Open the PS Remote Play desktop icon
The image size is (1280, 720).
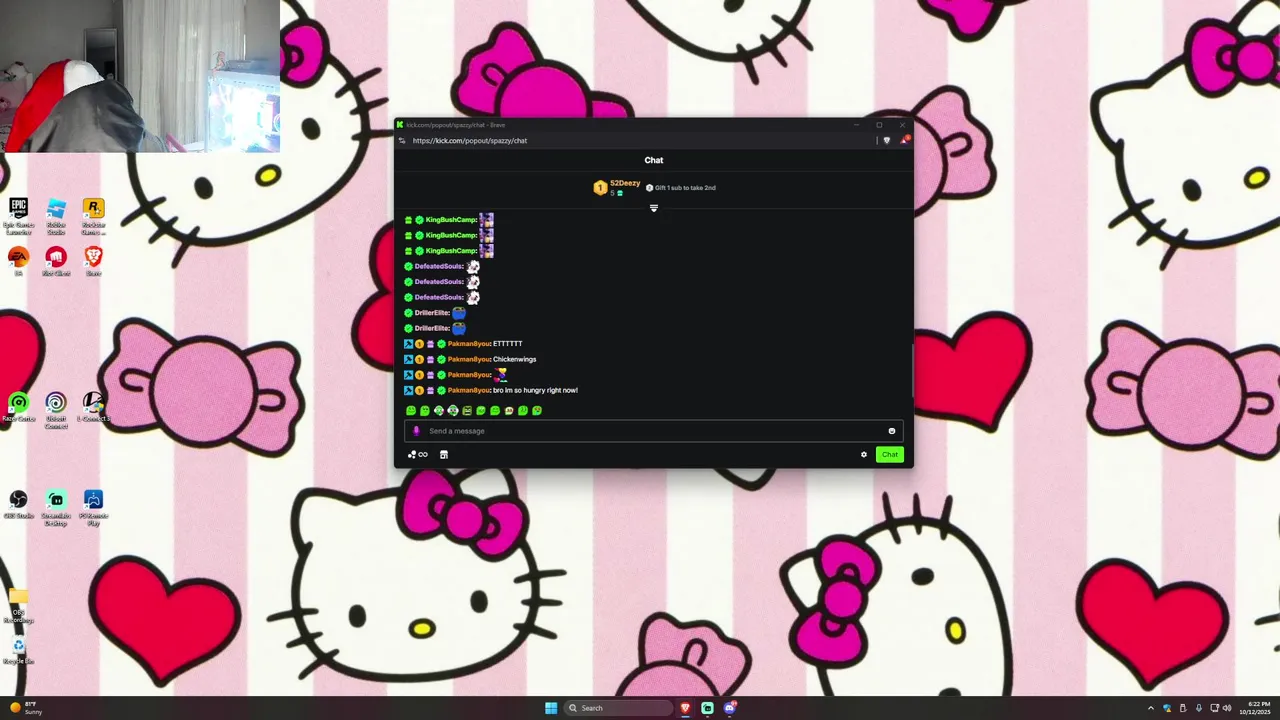click(93, 507)
